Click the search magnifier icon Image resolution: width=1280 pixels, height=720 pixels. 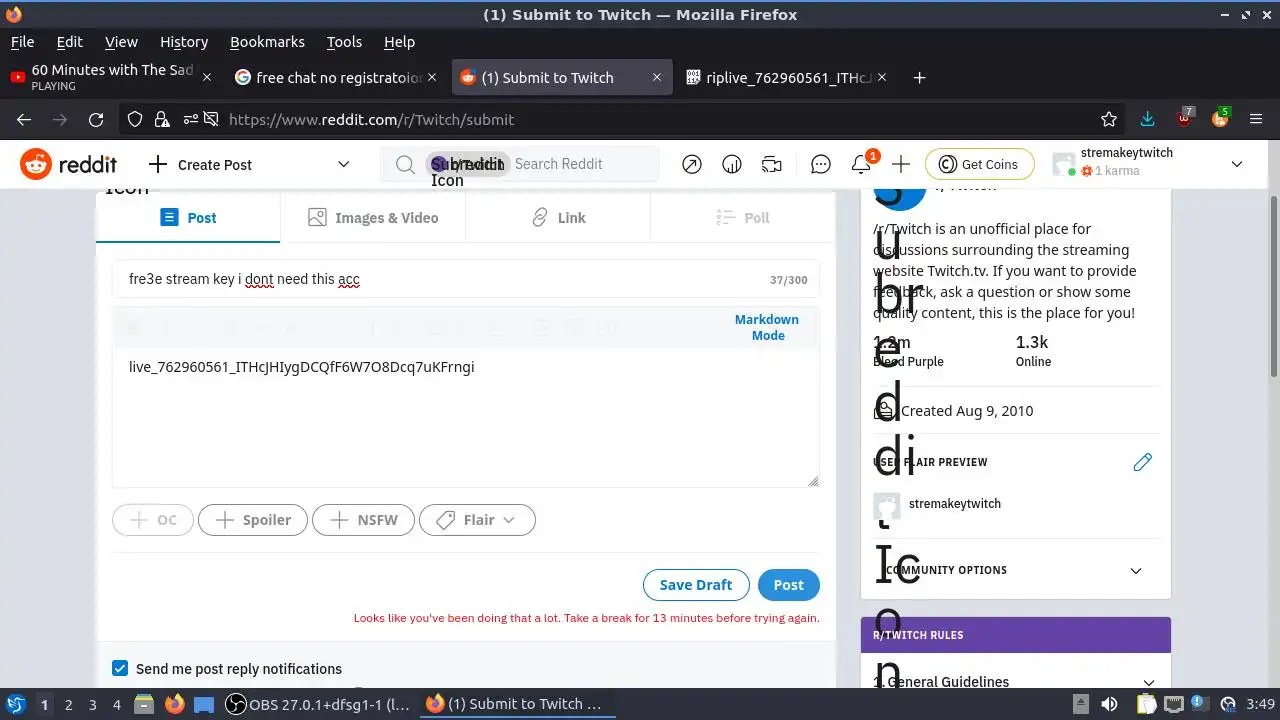(405, 164)
